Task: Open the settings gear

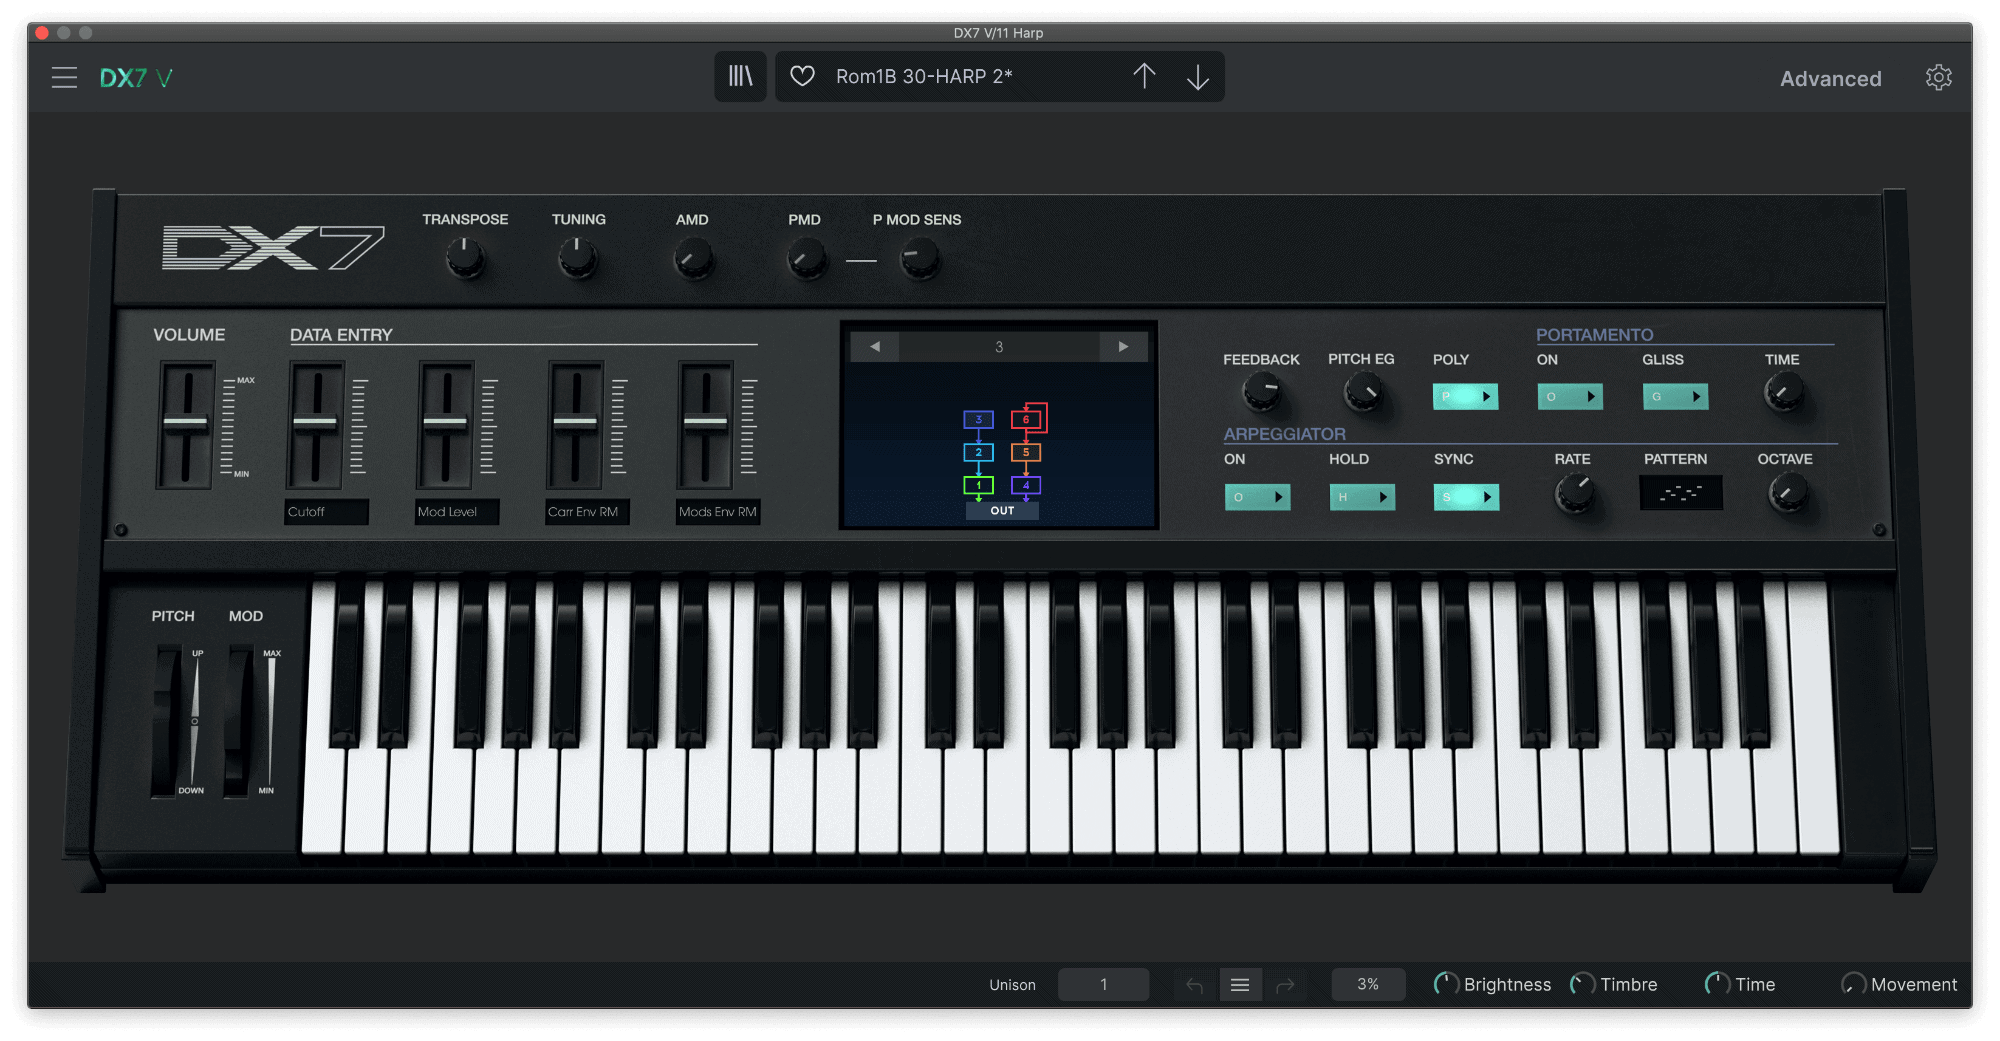Action: pyautogui.click(x=1939, y=76)
